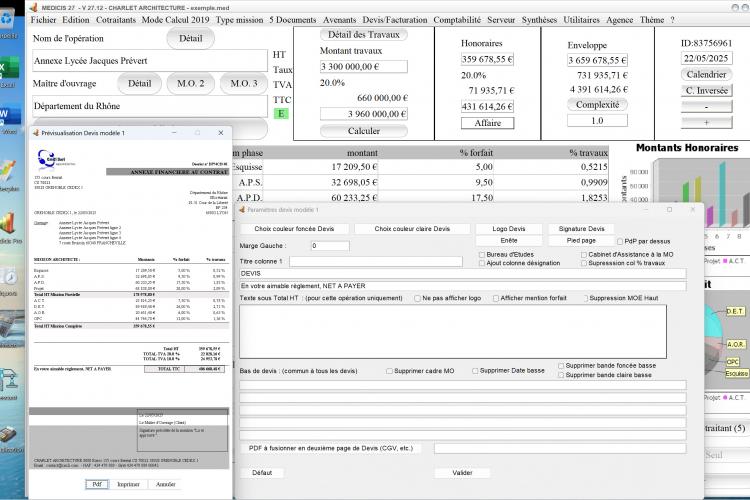Click Choix couleur foncée Devis button
The width and height of the screenshot is (750, 500).
tap(294, 229)
